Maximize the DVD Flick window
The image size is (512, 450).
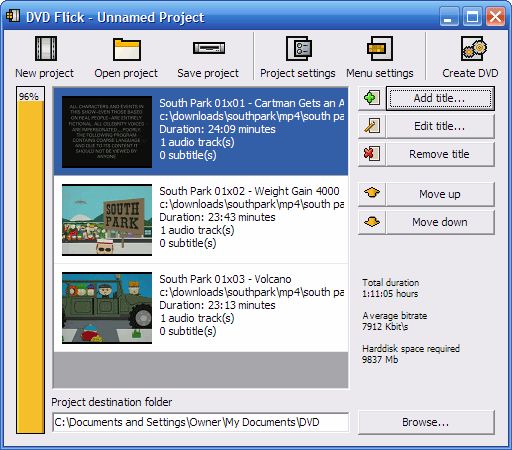pos(472,17)
